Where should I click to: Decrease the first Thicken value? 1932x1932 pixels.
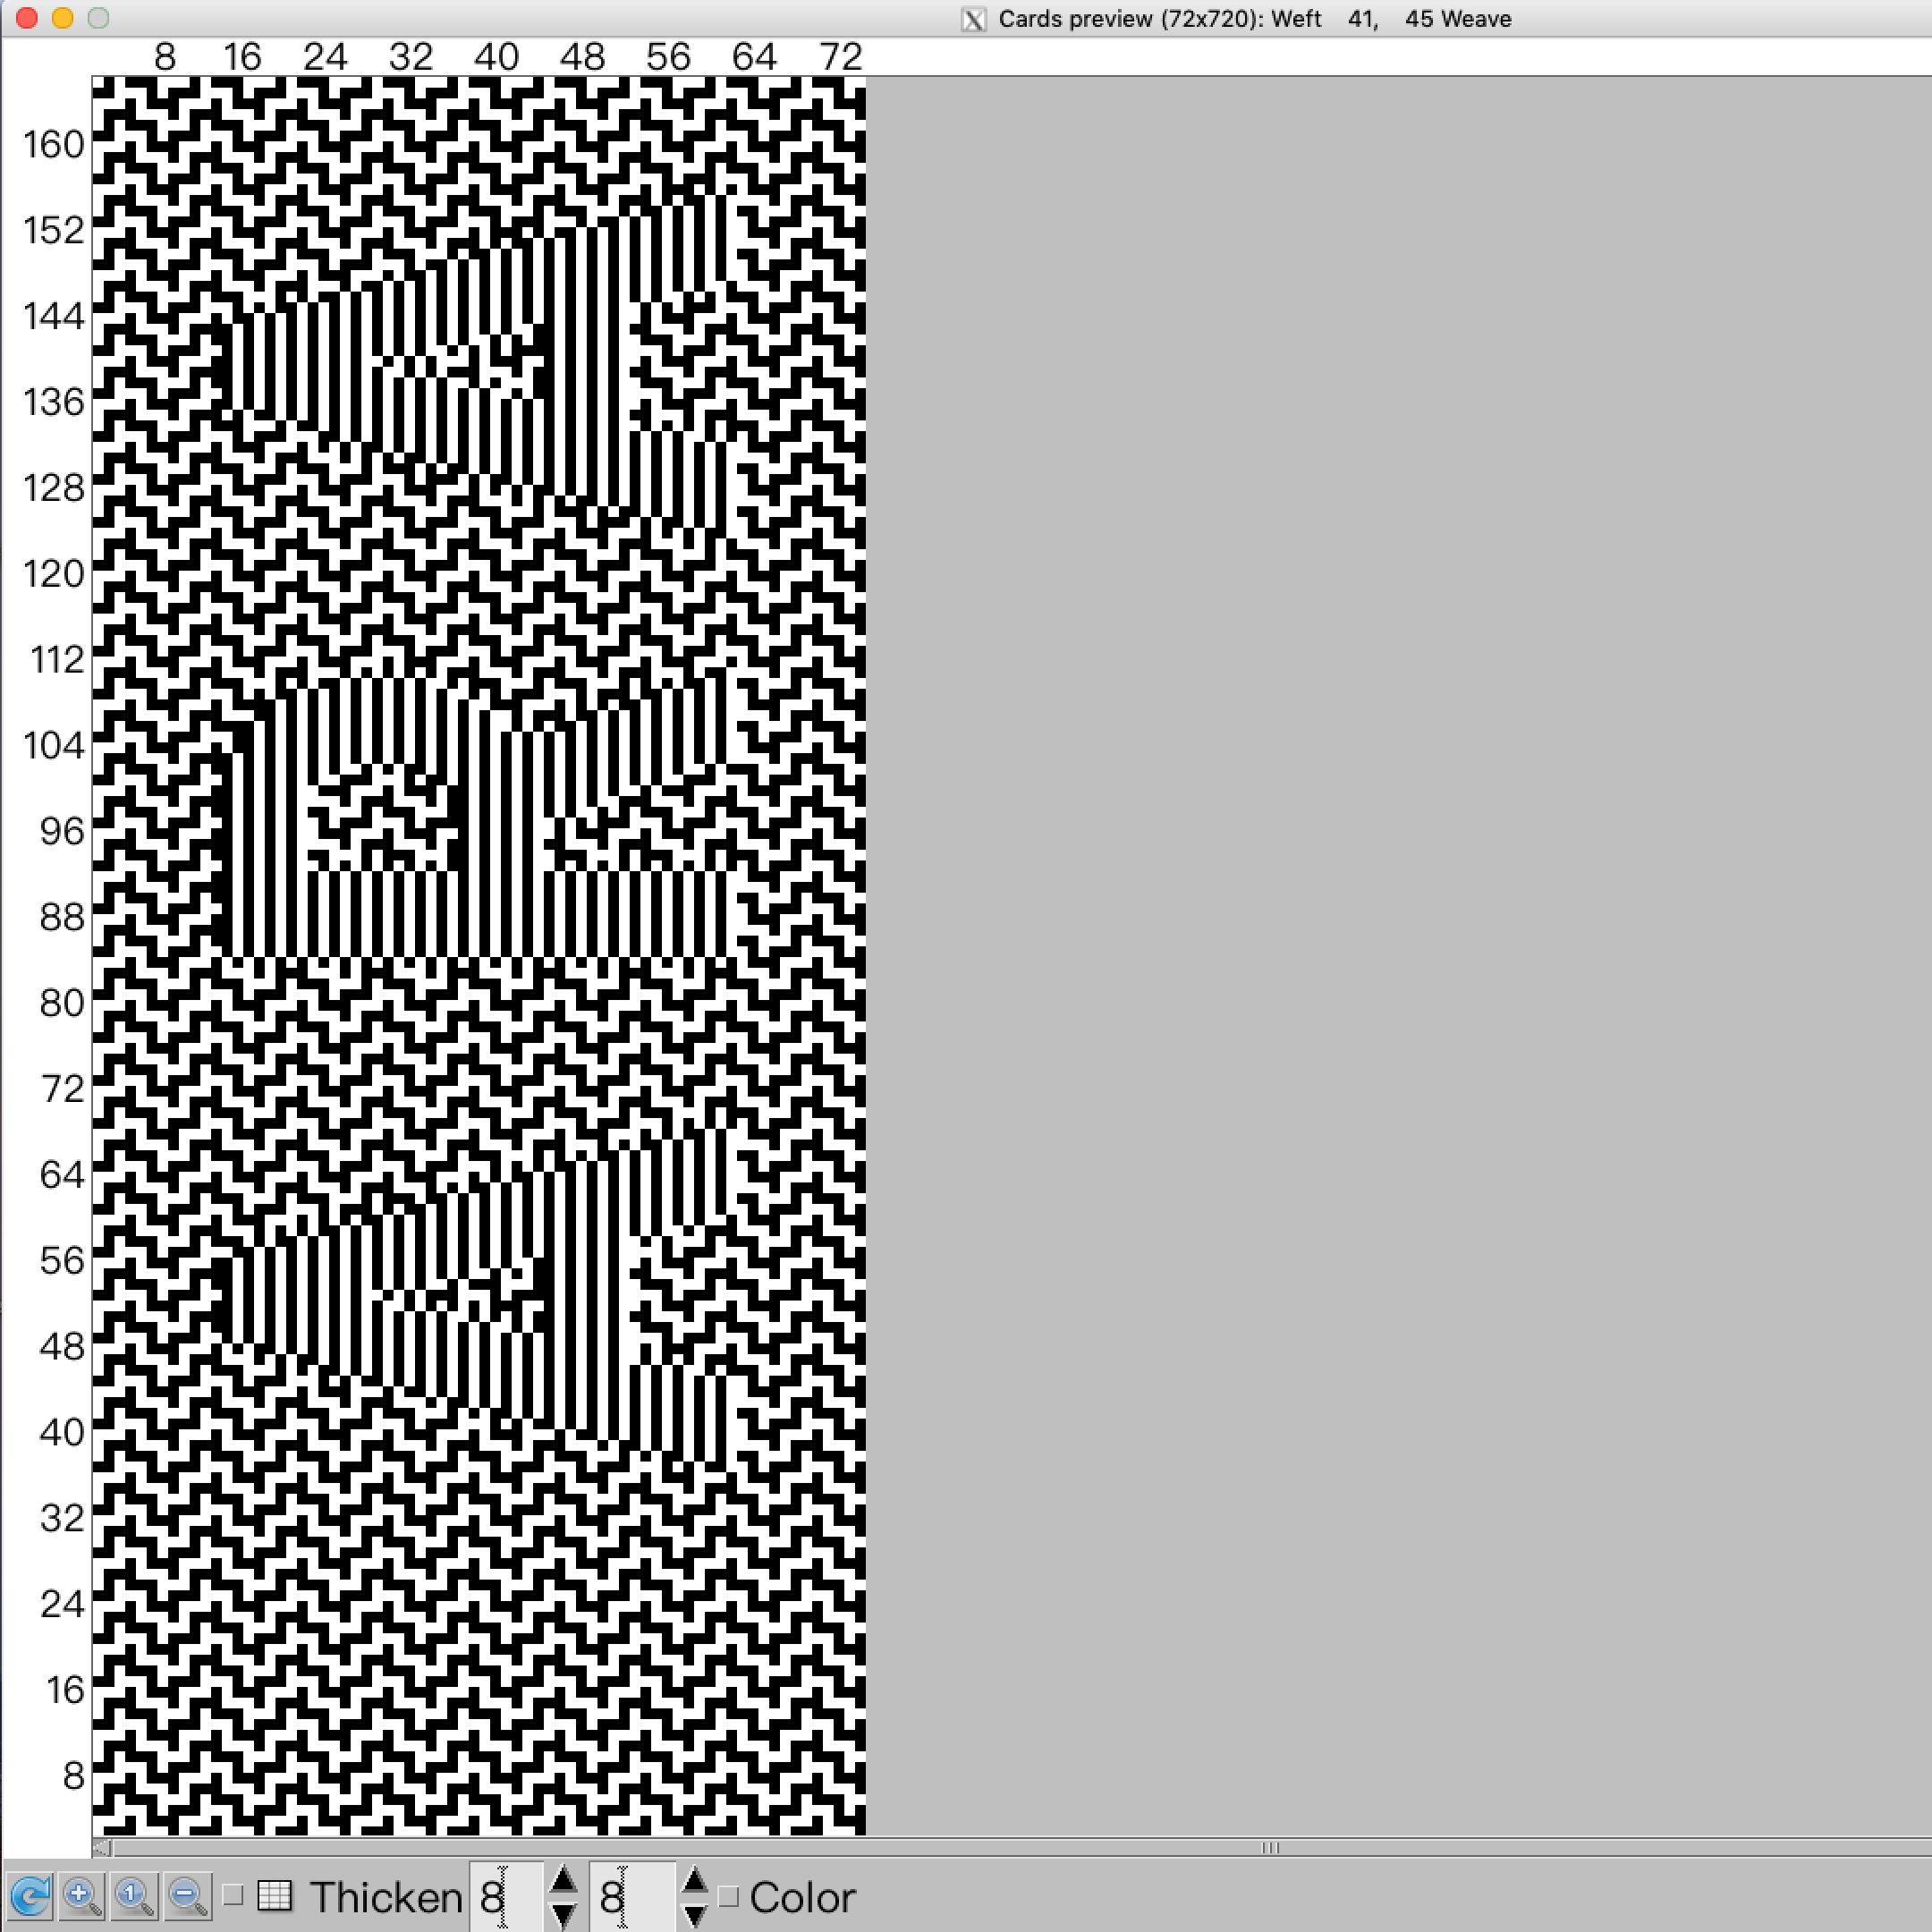point(563,1915)
